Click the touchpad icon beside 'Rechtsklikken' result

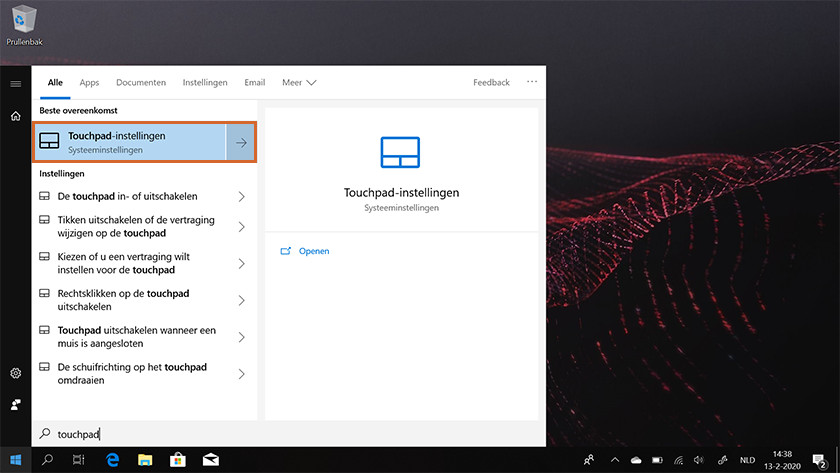coord(44,293)
